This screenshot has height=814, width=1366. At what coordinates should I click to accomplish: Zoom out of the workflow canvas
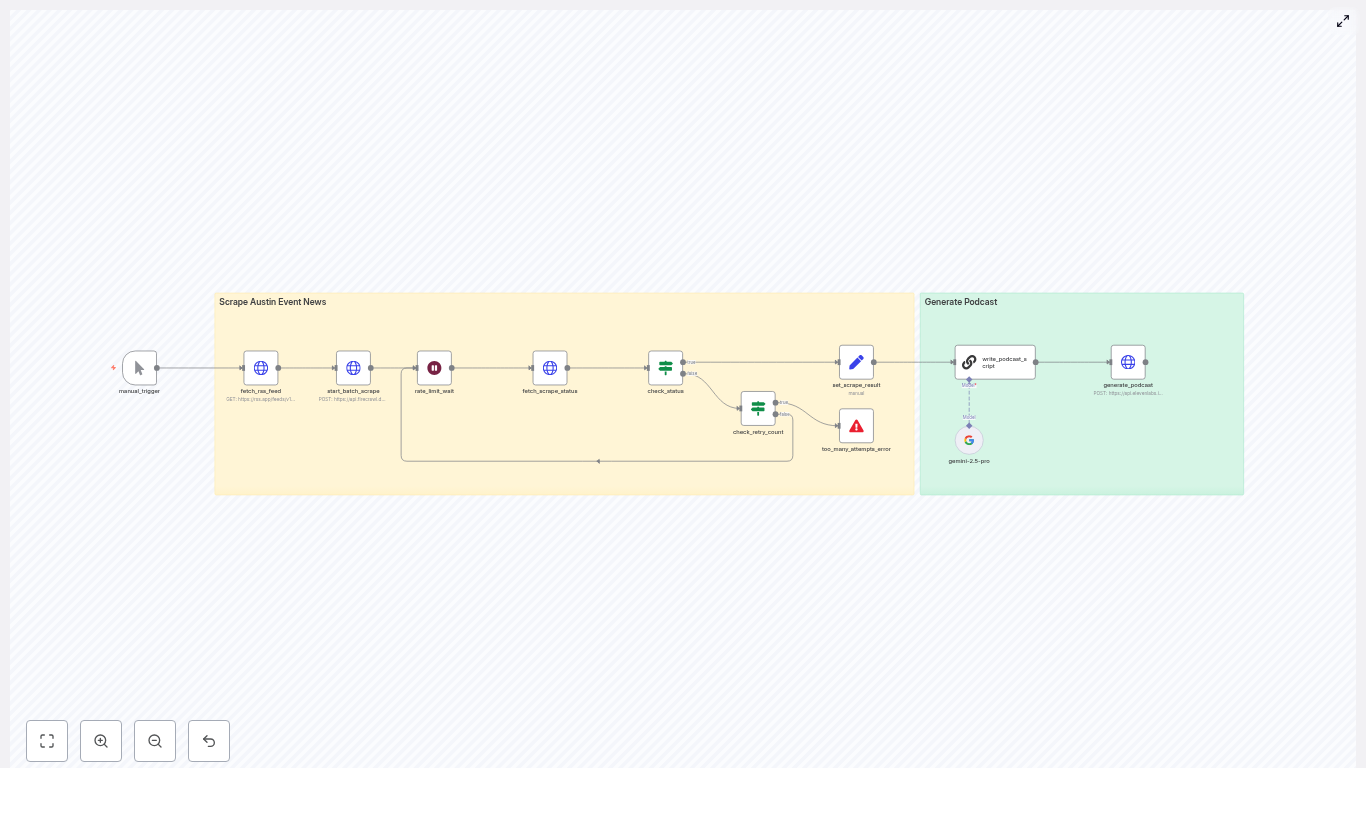155,741
